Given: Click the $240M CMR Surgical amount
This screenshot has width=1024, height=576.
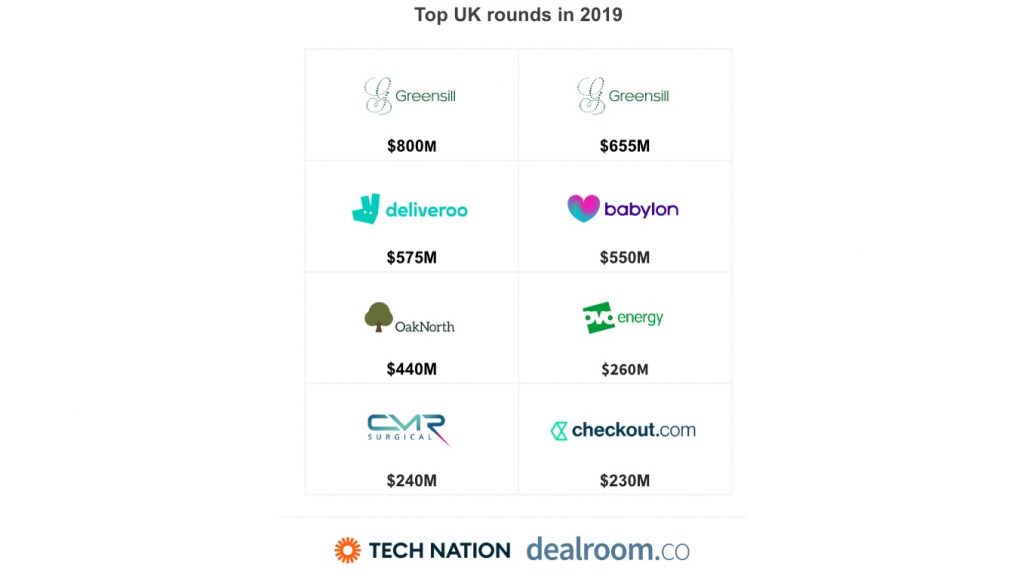Looking at the screenshot, I should 412,480.
